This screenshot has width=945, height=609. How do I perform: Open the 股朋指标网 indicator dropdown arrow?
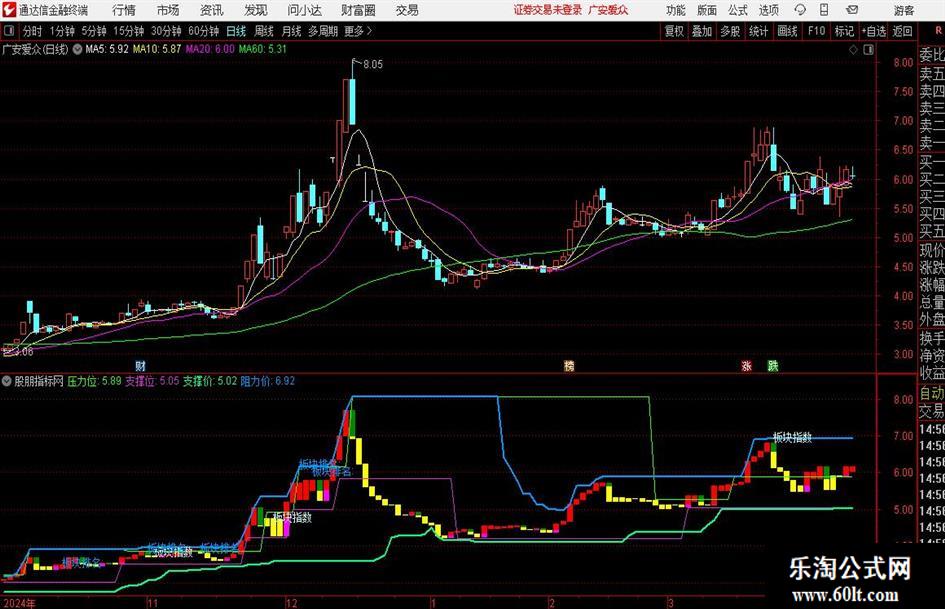tap(7, 381)
